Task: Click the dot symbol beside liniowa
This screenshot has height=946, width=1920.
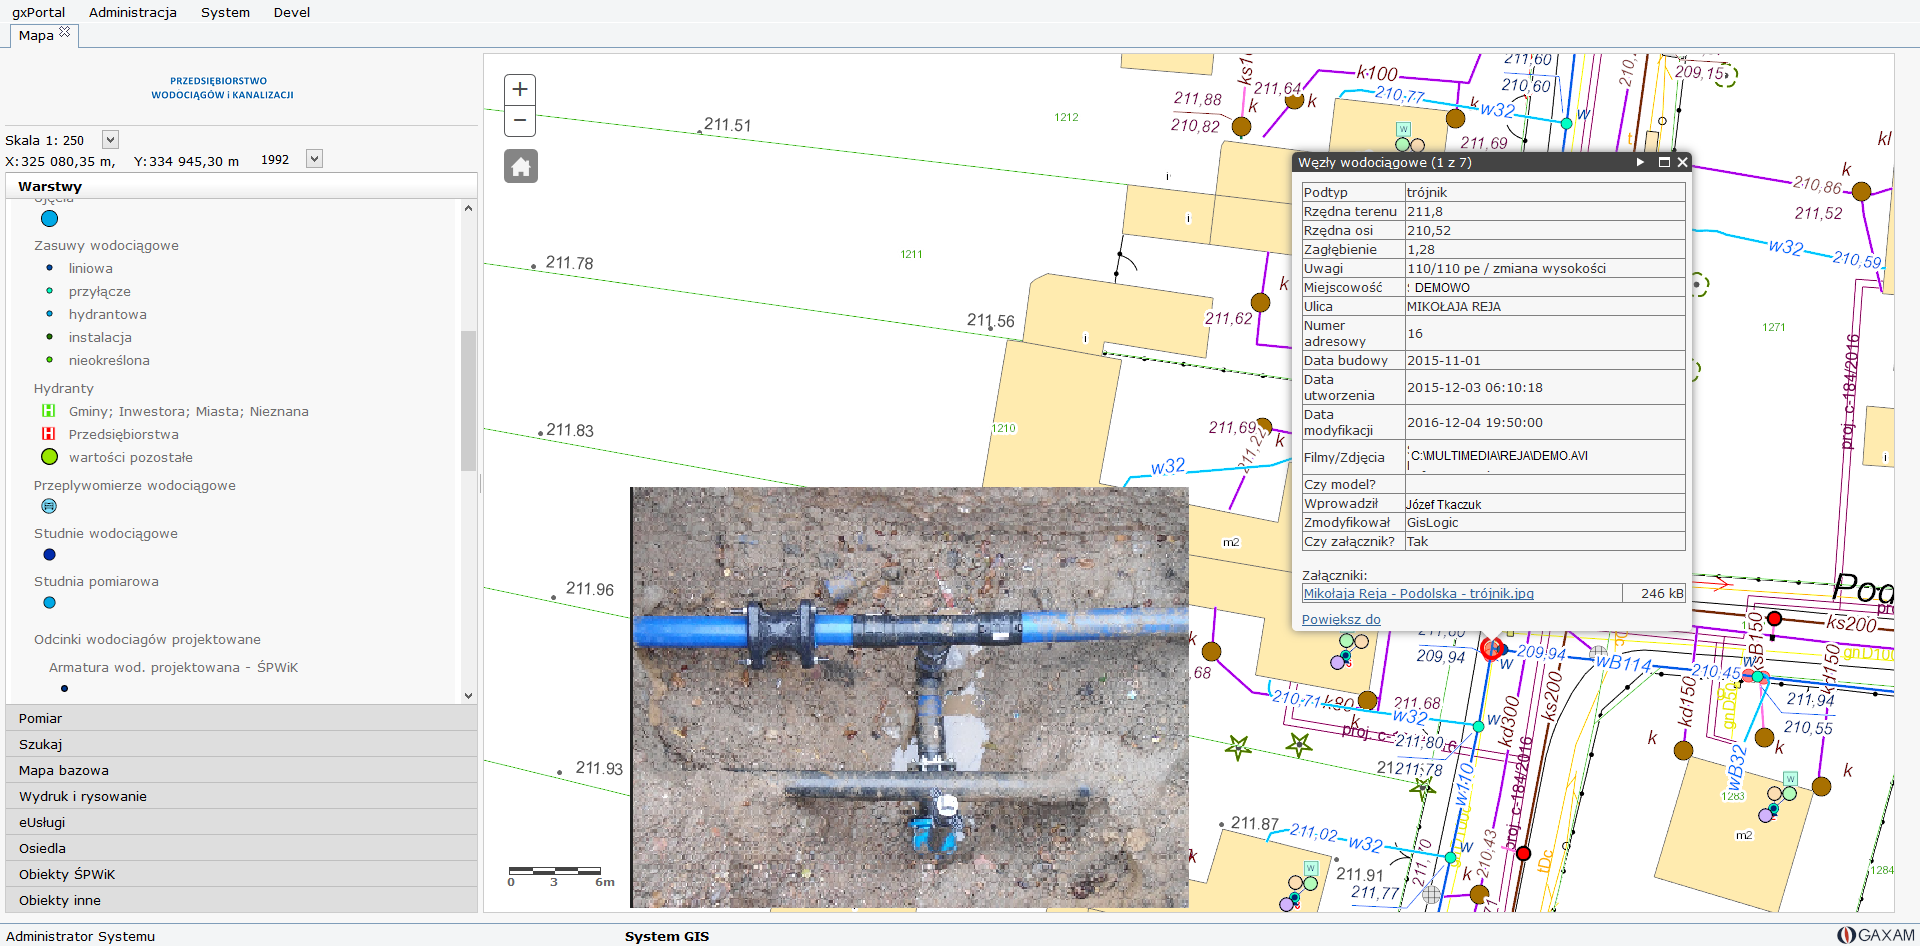Action: click(x=49, y=268)
